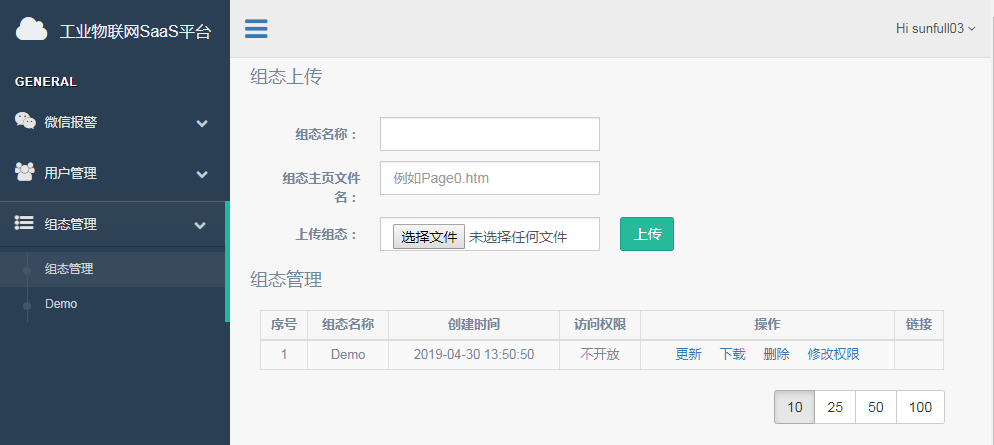
Task: Focus the 组态名称 input field
Action: (x=489, y=134)
